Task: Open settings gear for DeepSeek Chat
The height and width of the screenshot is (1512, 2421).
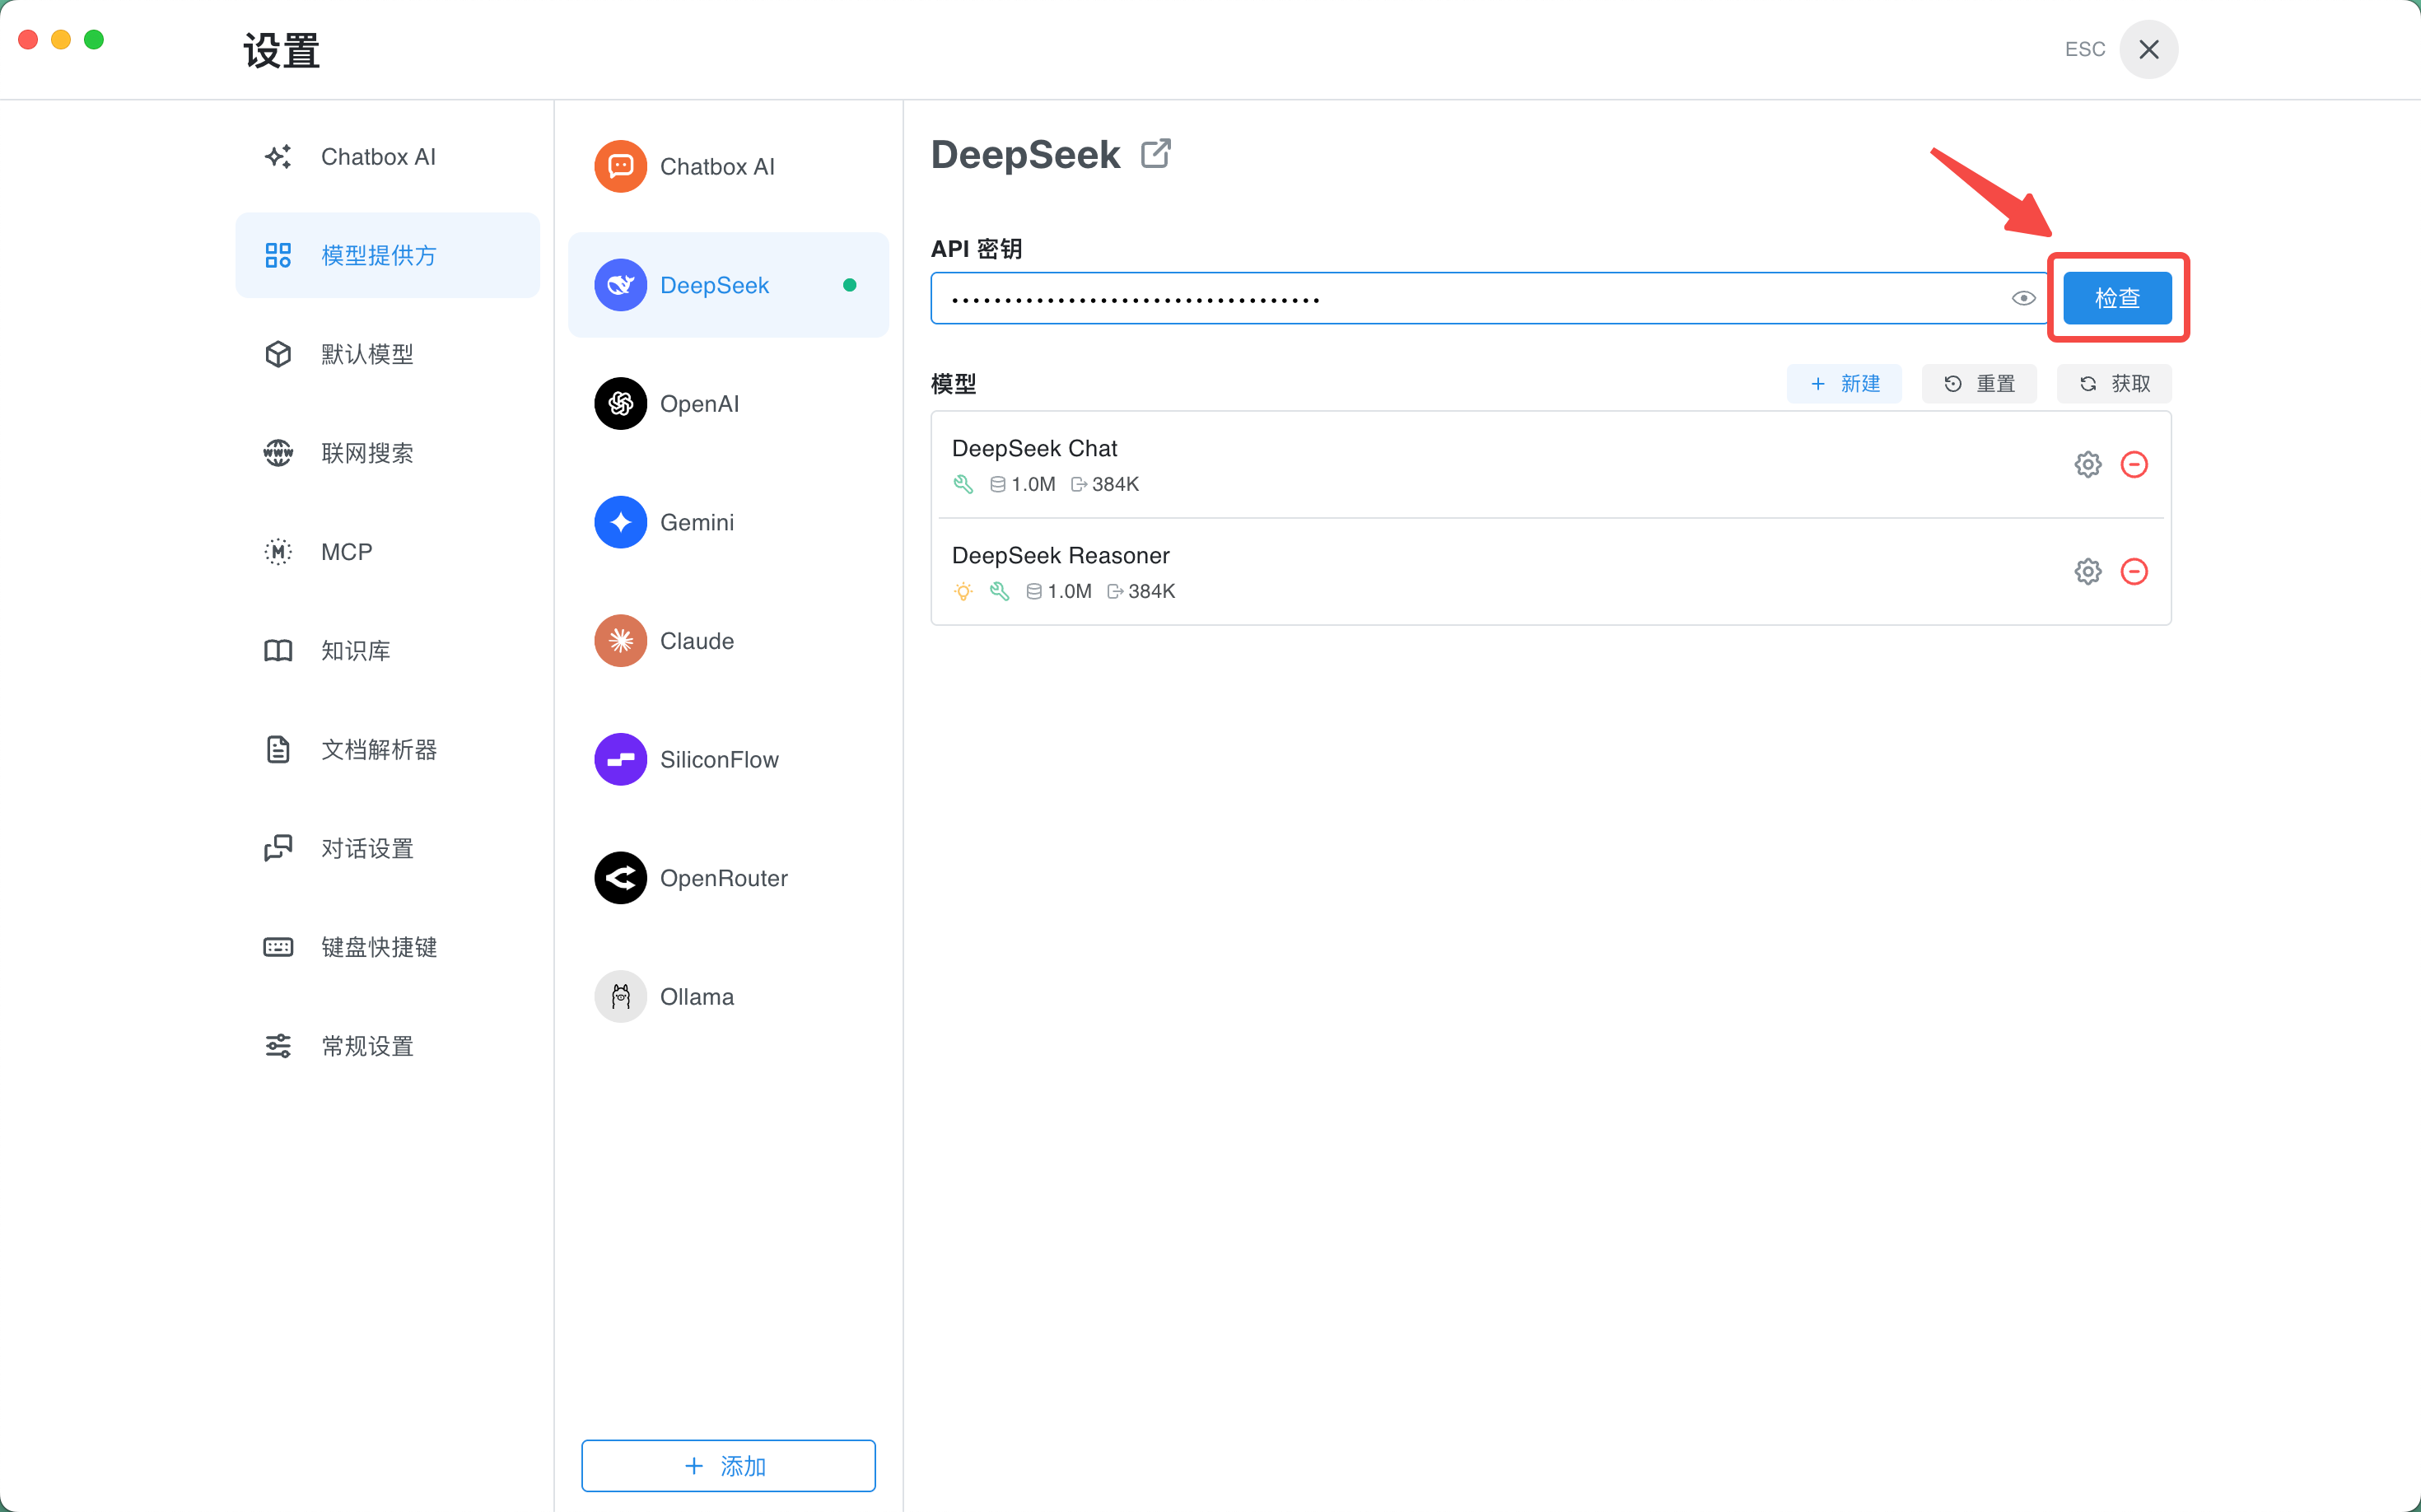Action: (x=2088, y=465)
